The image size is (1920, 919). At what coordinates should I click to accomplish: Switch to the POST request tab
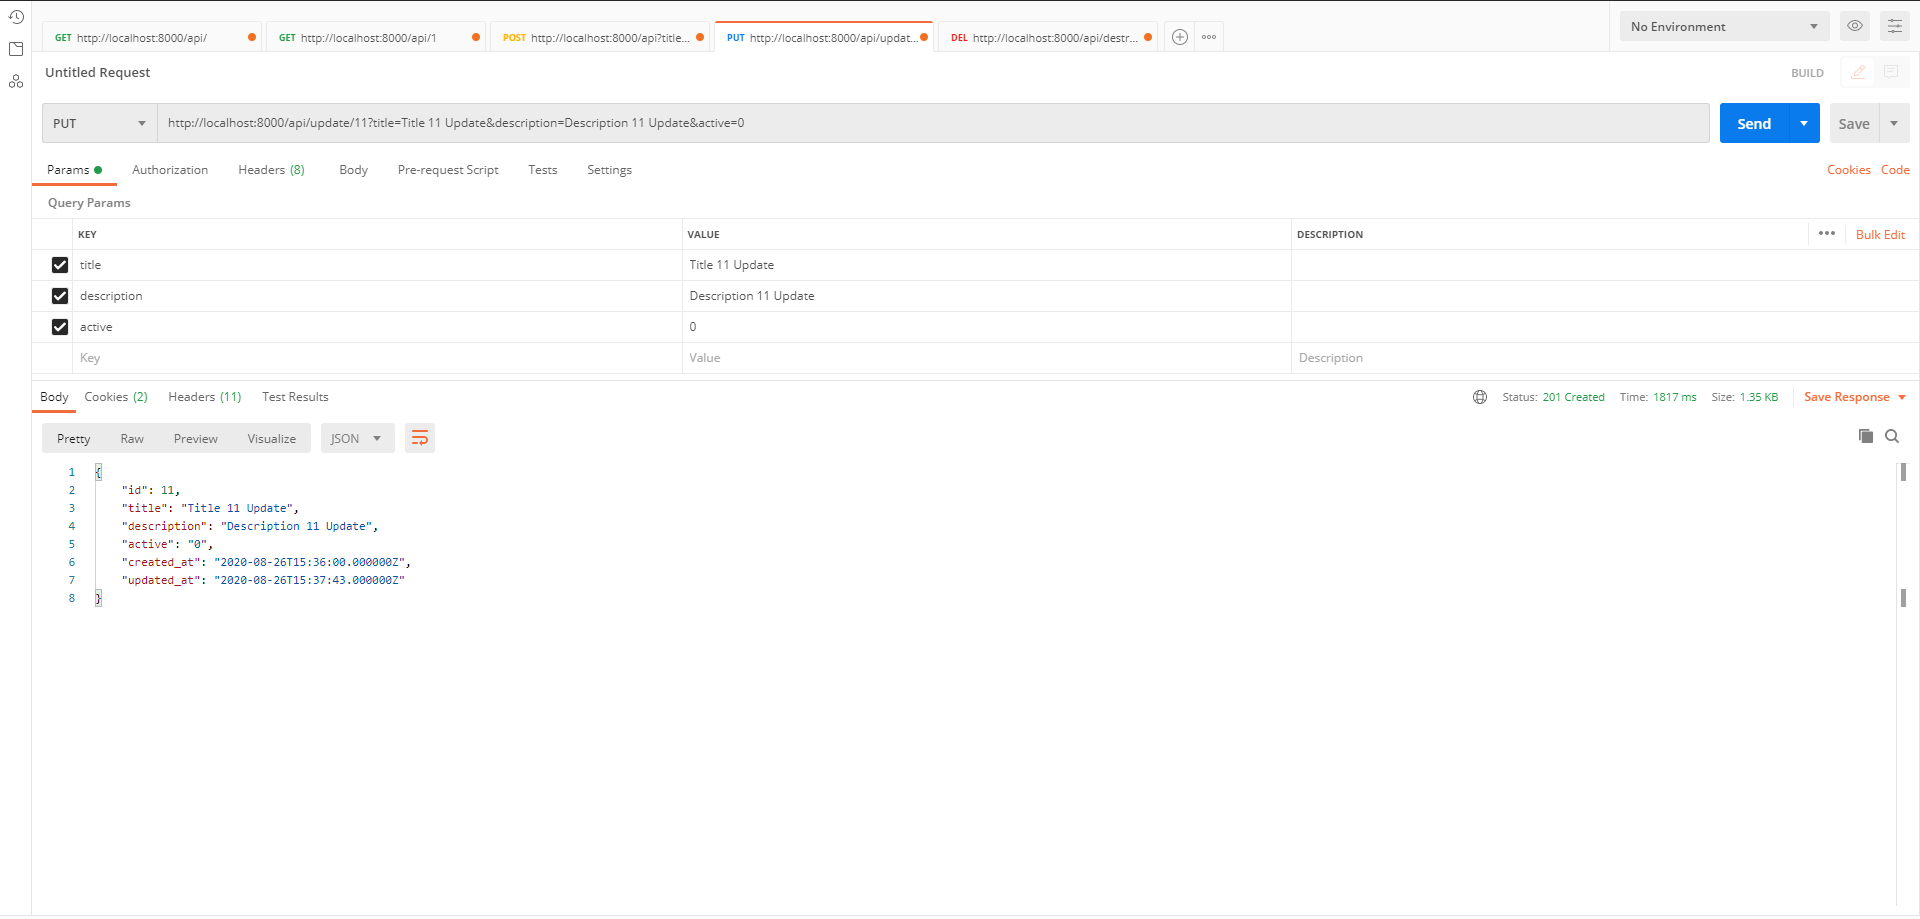pyautogui.click(x=601, y=37)
